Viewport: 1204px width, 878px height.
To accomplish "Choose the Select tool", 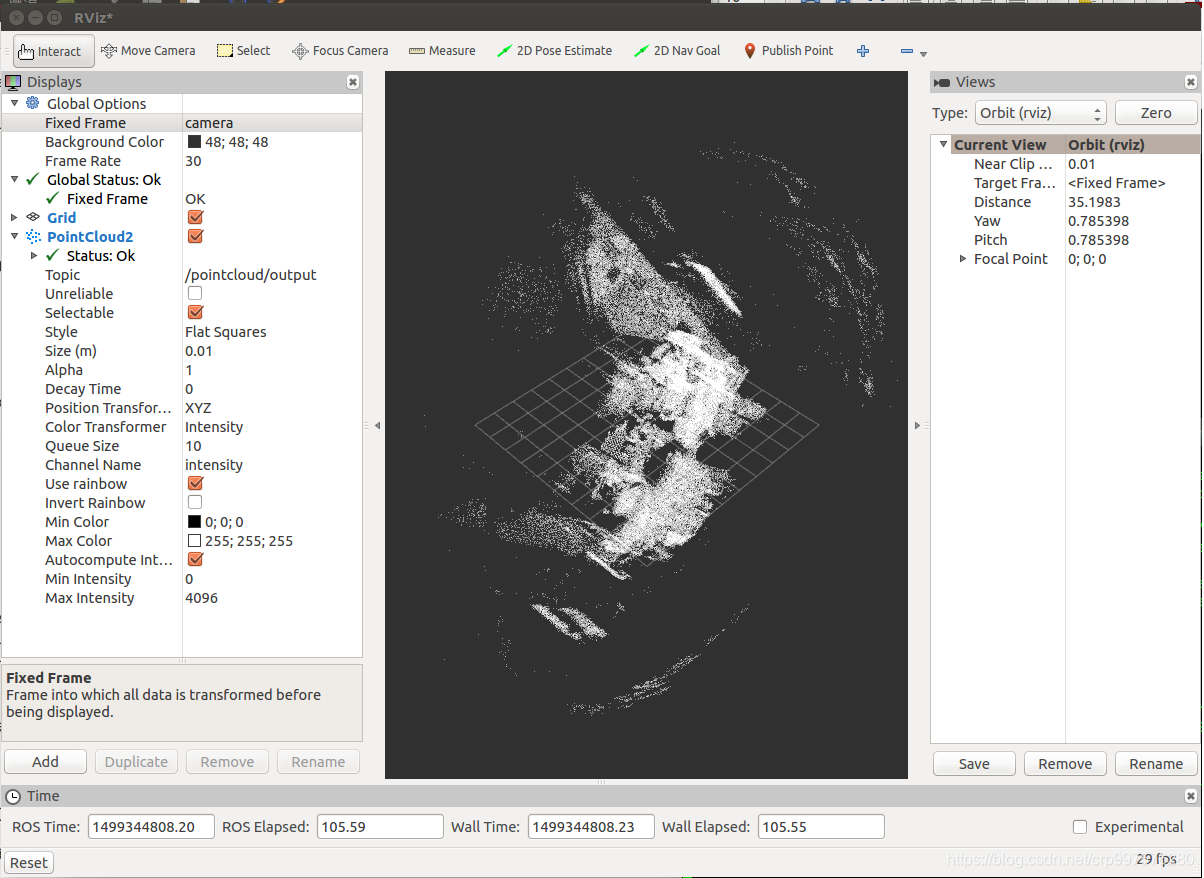I will 244,51.
